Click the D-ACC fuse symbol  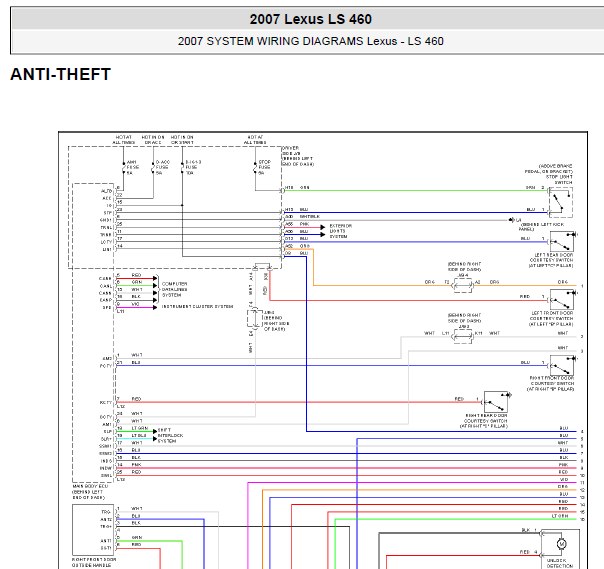pos(153,168)
